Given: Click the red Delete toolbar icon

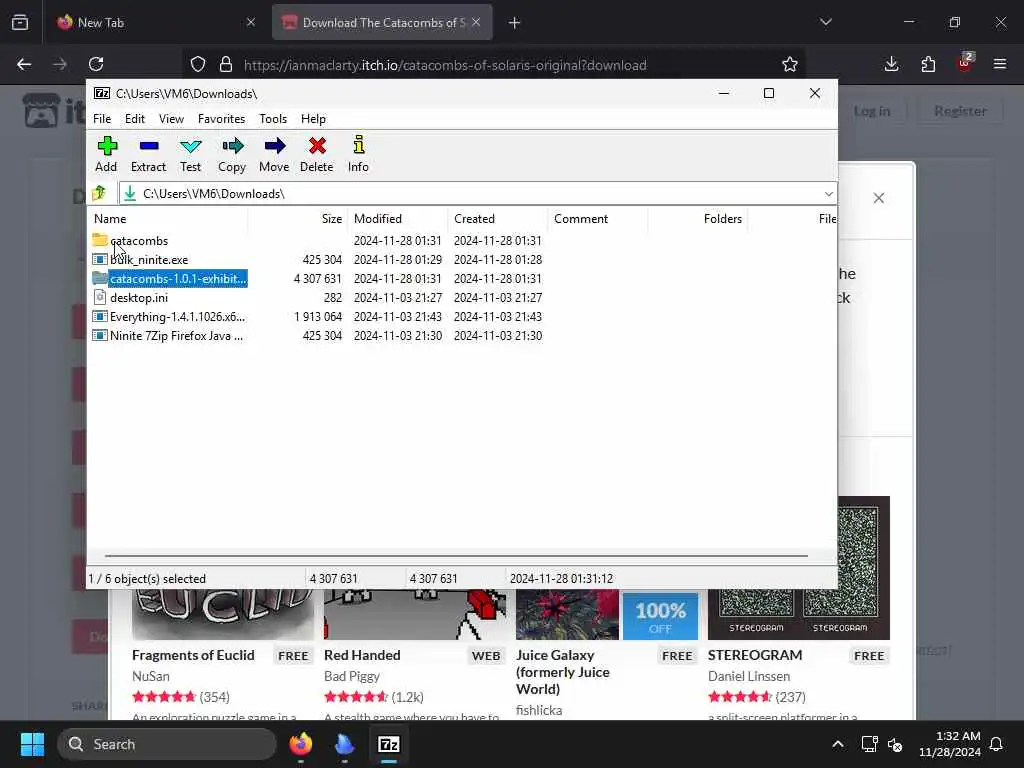Looking at the screenshot, I should 317,154.
